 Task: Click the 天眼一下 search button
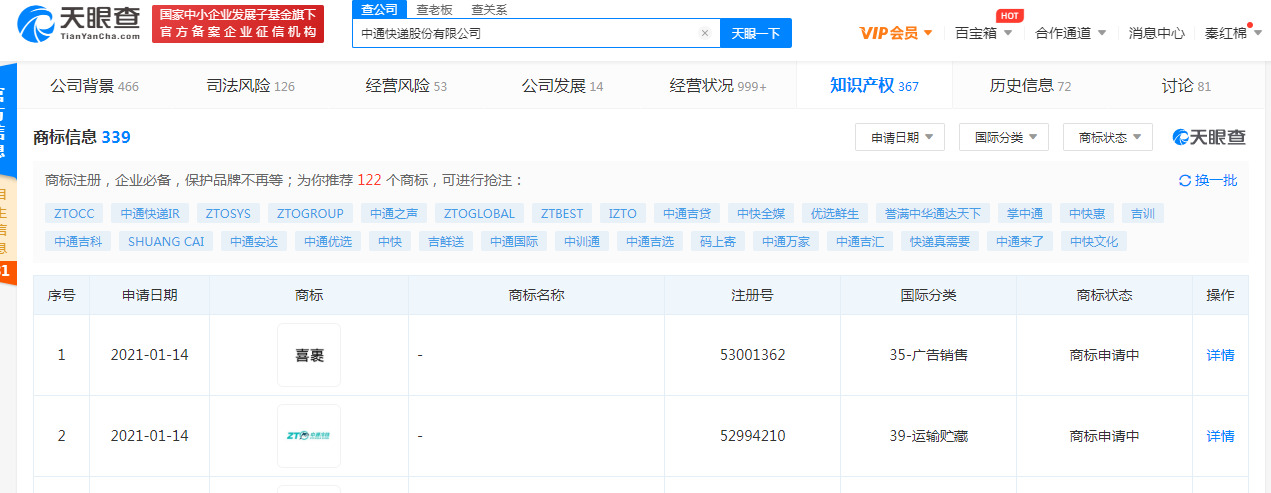click(x=756, y=33)
